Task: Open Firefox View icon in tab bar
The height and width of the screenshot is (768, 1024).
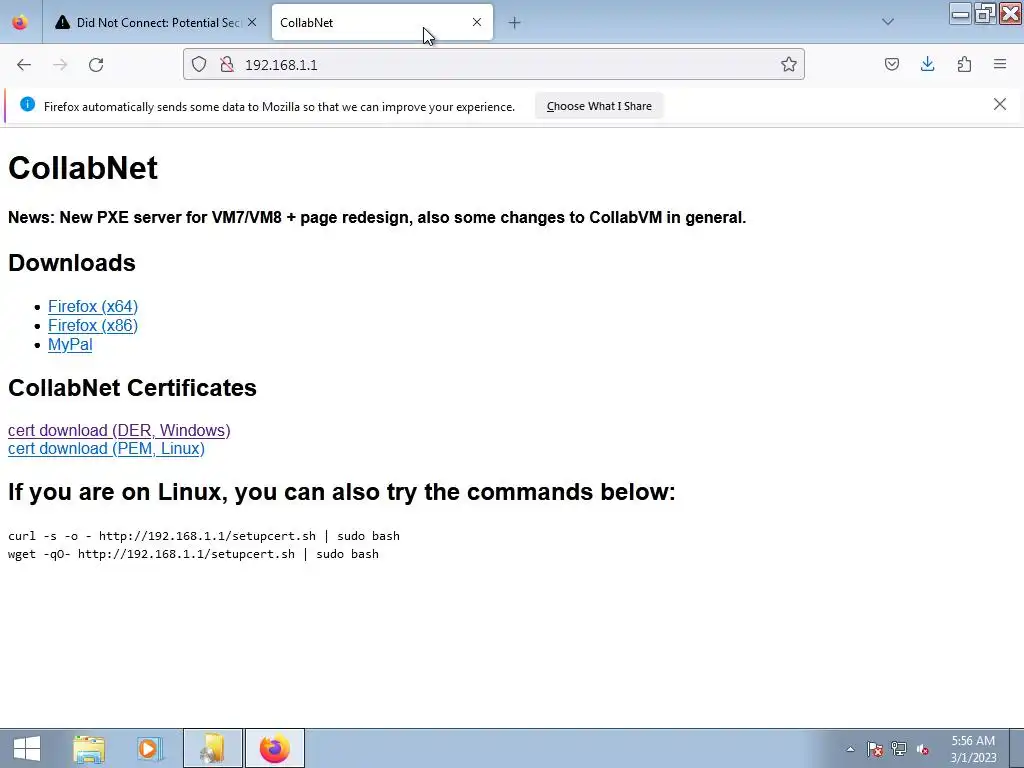Action: tap(20, 22)
